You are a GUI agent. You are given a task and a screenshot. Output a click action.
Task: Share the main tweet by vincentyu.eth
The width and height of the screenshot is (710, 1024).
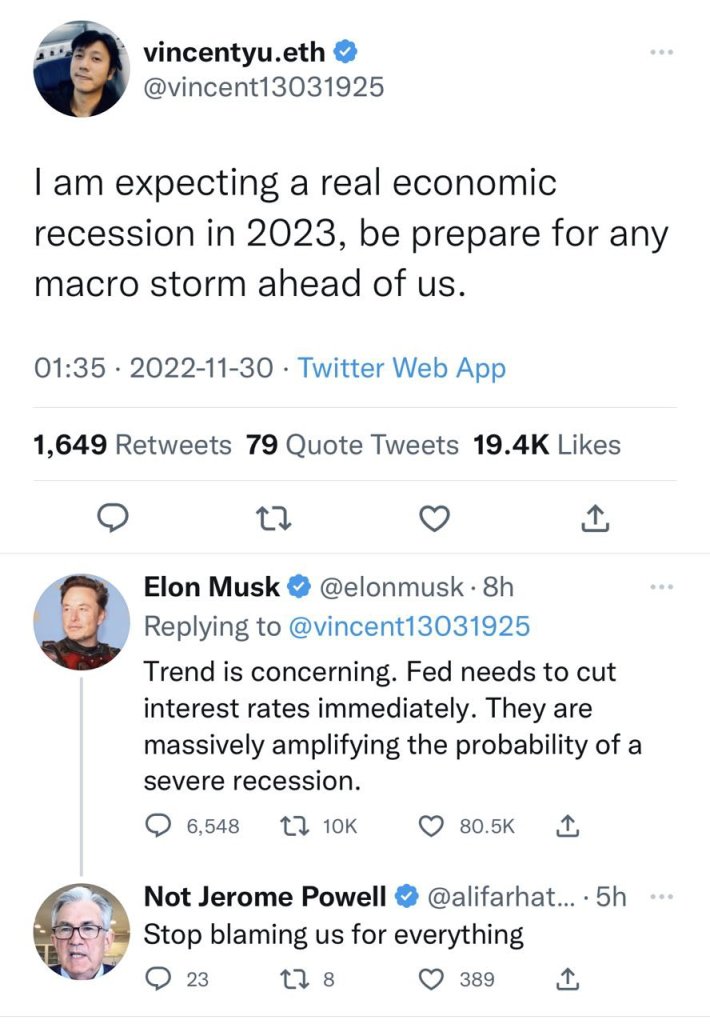[594, 518]
